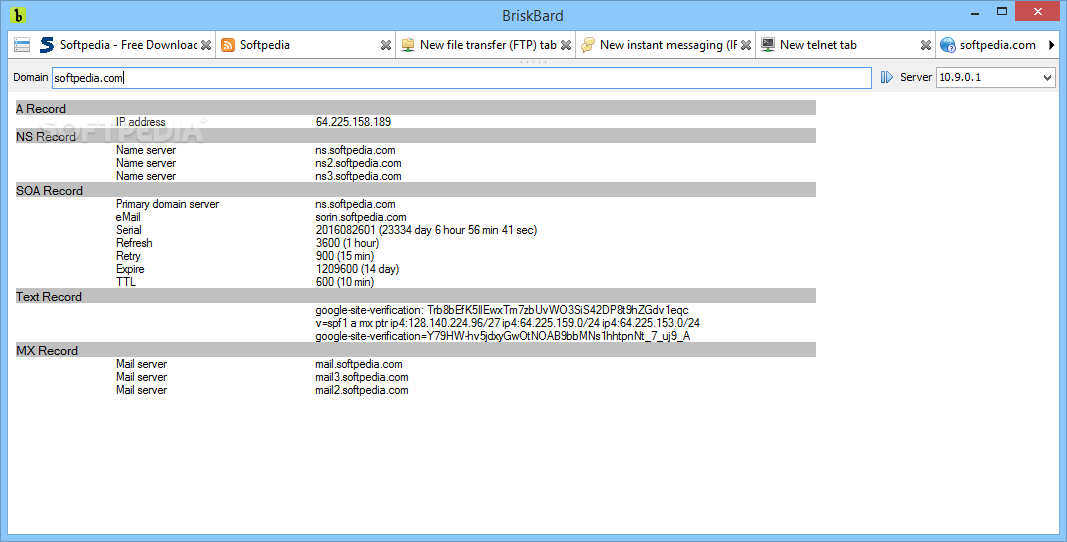Click mail server mail3.softpedia.com

coord(361,377)
